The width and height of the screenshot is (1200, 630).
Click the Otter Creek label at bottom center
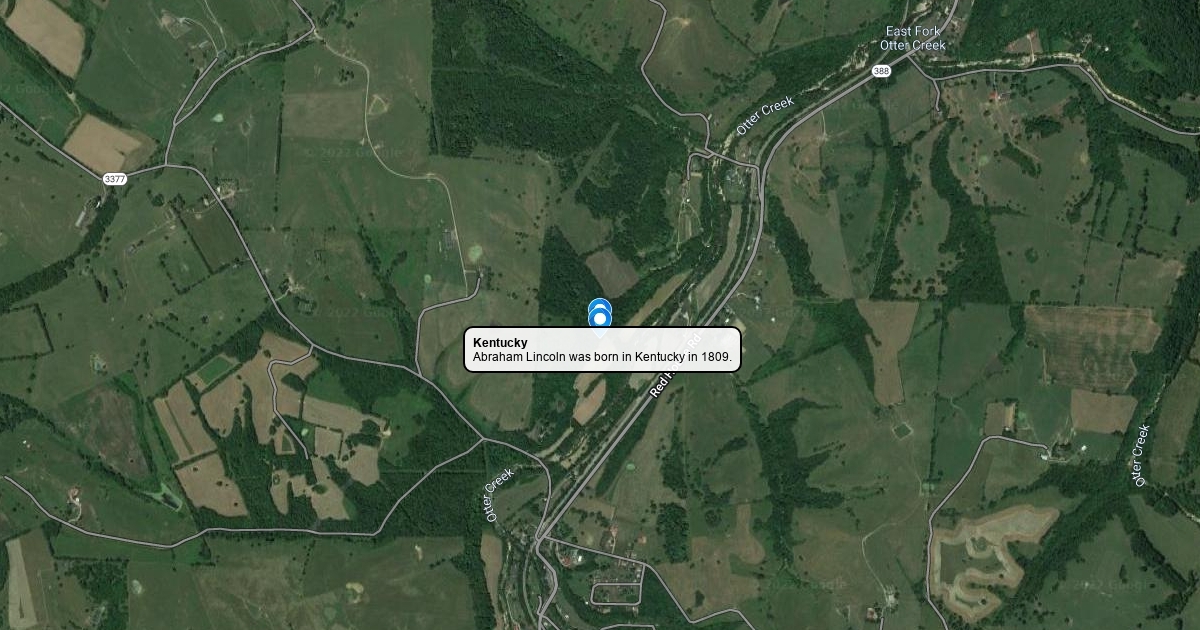click(x=499, y=495)
